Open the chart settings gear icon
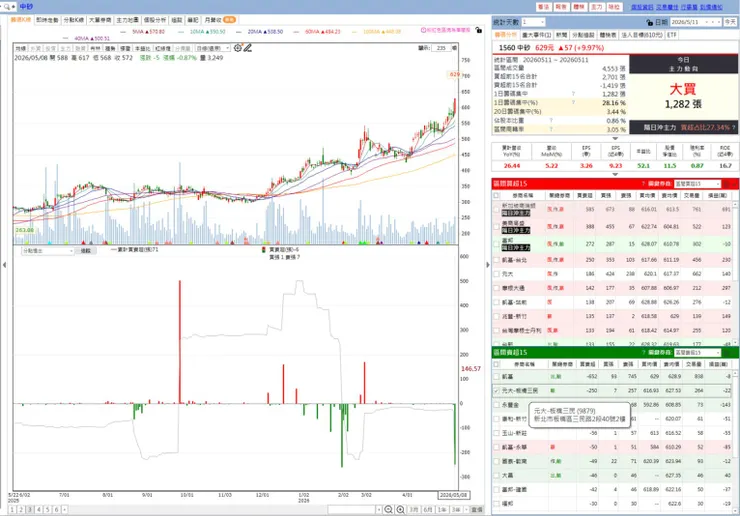 [237, 48]
